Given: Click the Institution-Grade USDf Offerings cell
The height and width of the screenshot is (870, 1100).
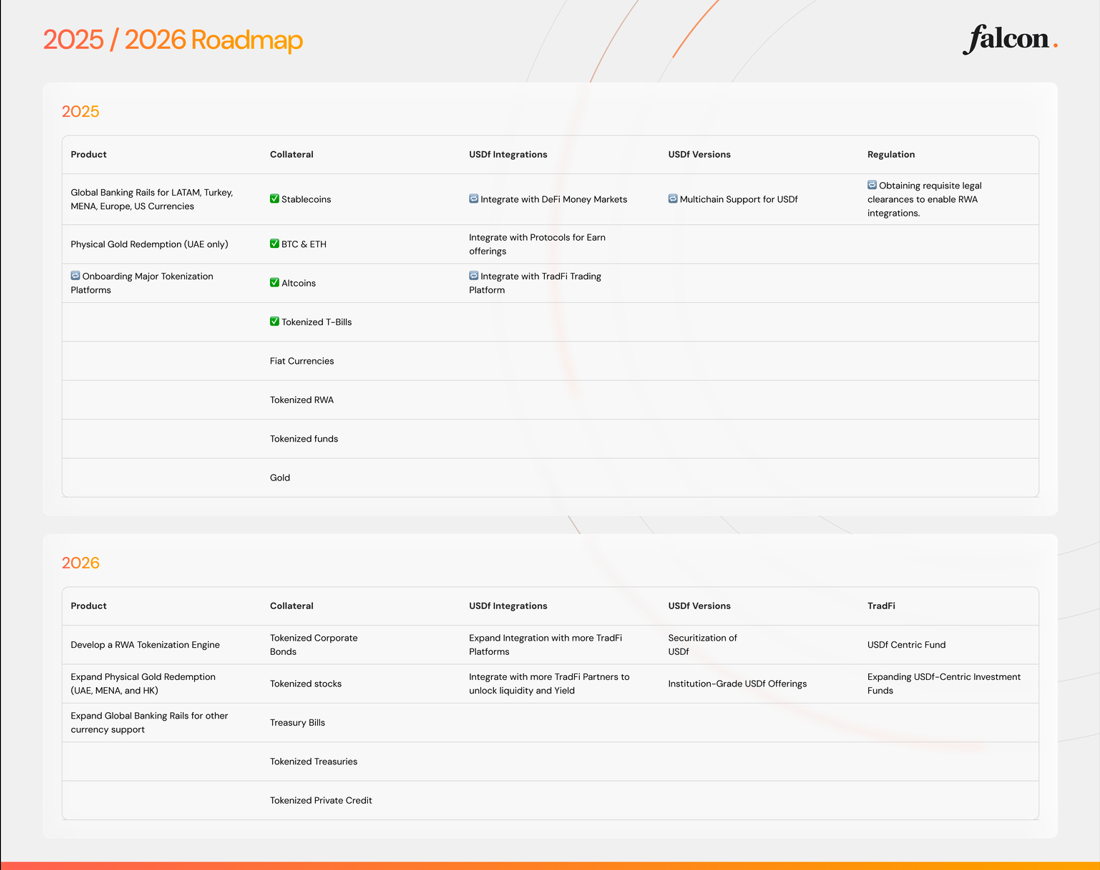Looking at the screenshot, I should pos(737,684).
